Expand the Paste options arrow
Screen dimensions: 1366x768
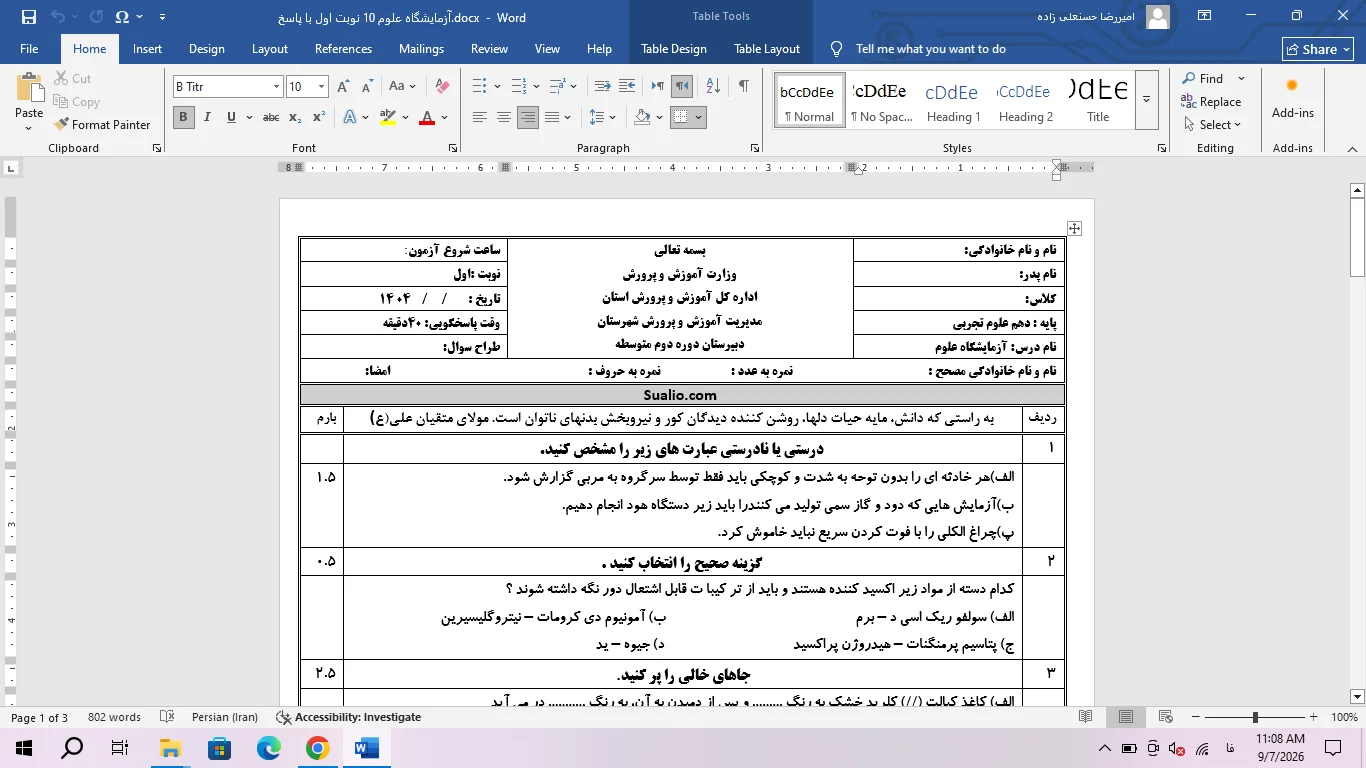[29, 128]
